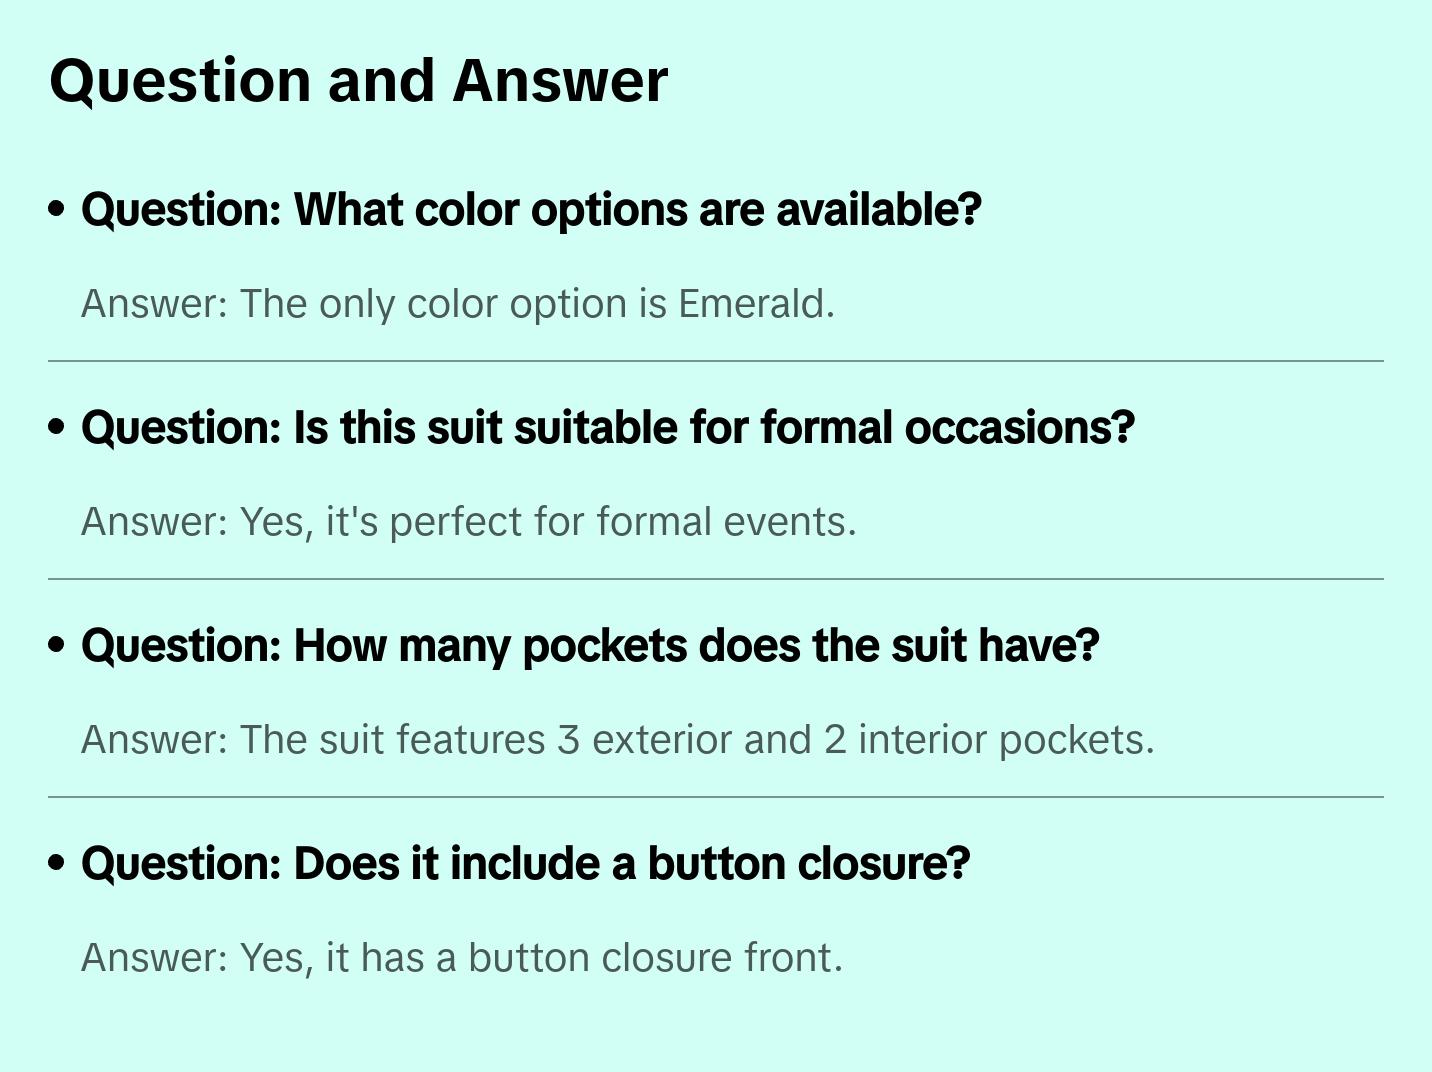1432x1072 pixels.
Task: Click the answer about exterior and interior pockets
Action: click(x=617, y=740)
